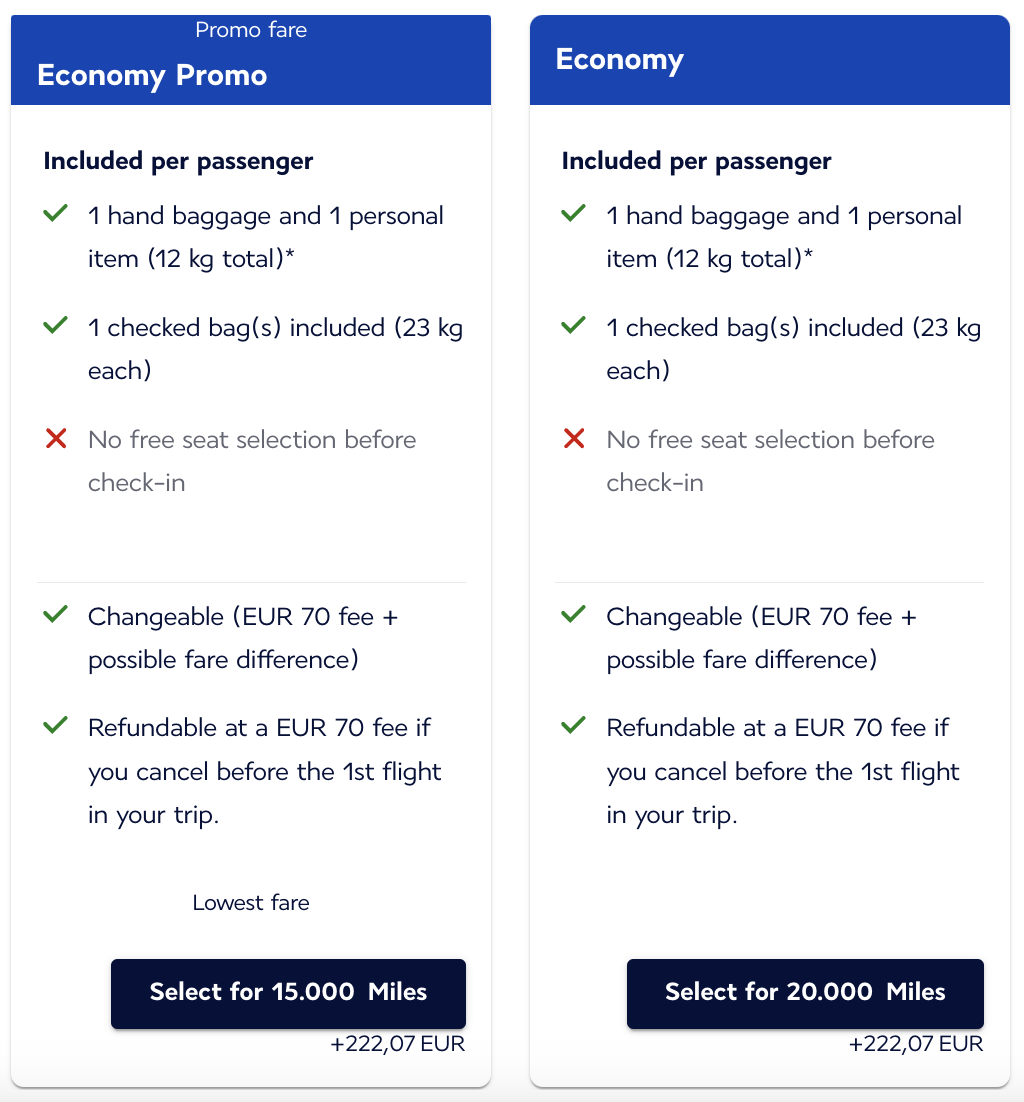Click +222,07 EUR under Economy Promo
This screenshot has width=1024, height=1102.
click(398, 1045)
